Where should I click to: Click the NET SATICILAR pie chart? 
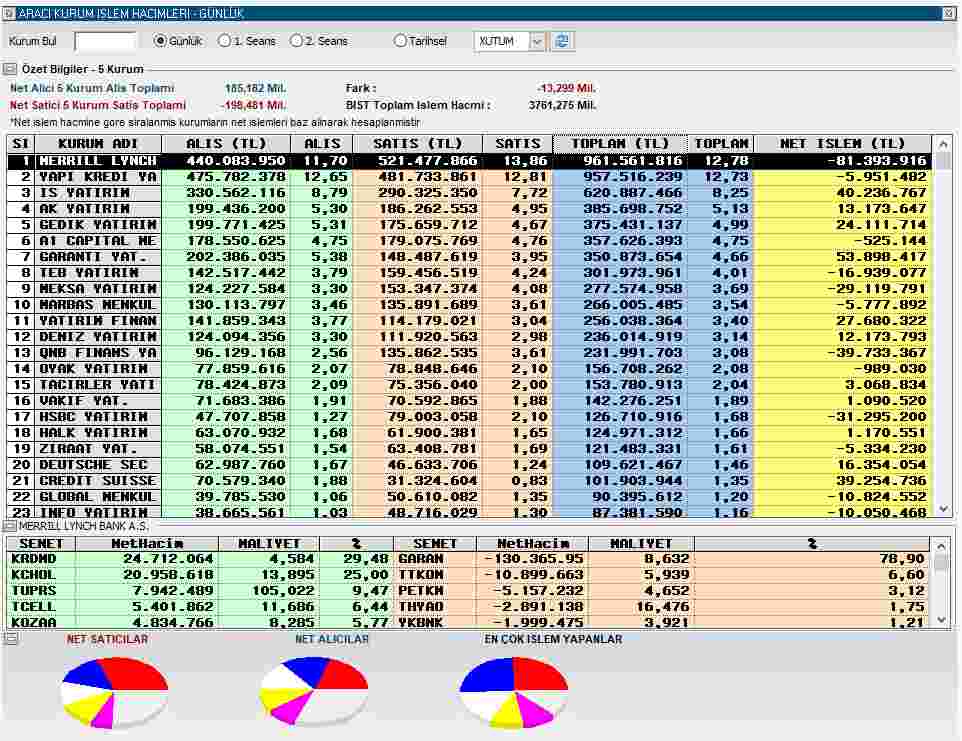tap(115, 693)
